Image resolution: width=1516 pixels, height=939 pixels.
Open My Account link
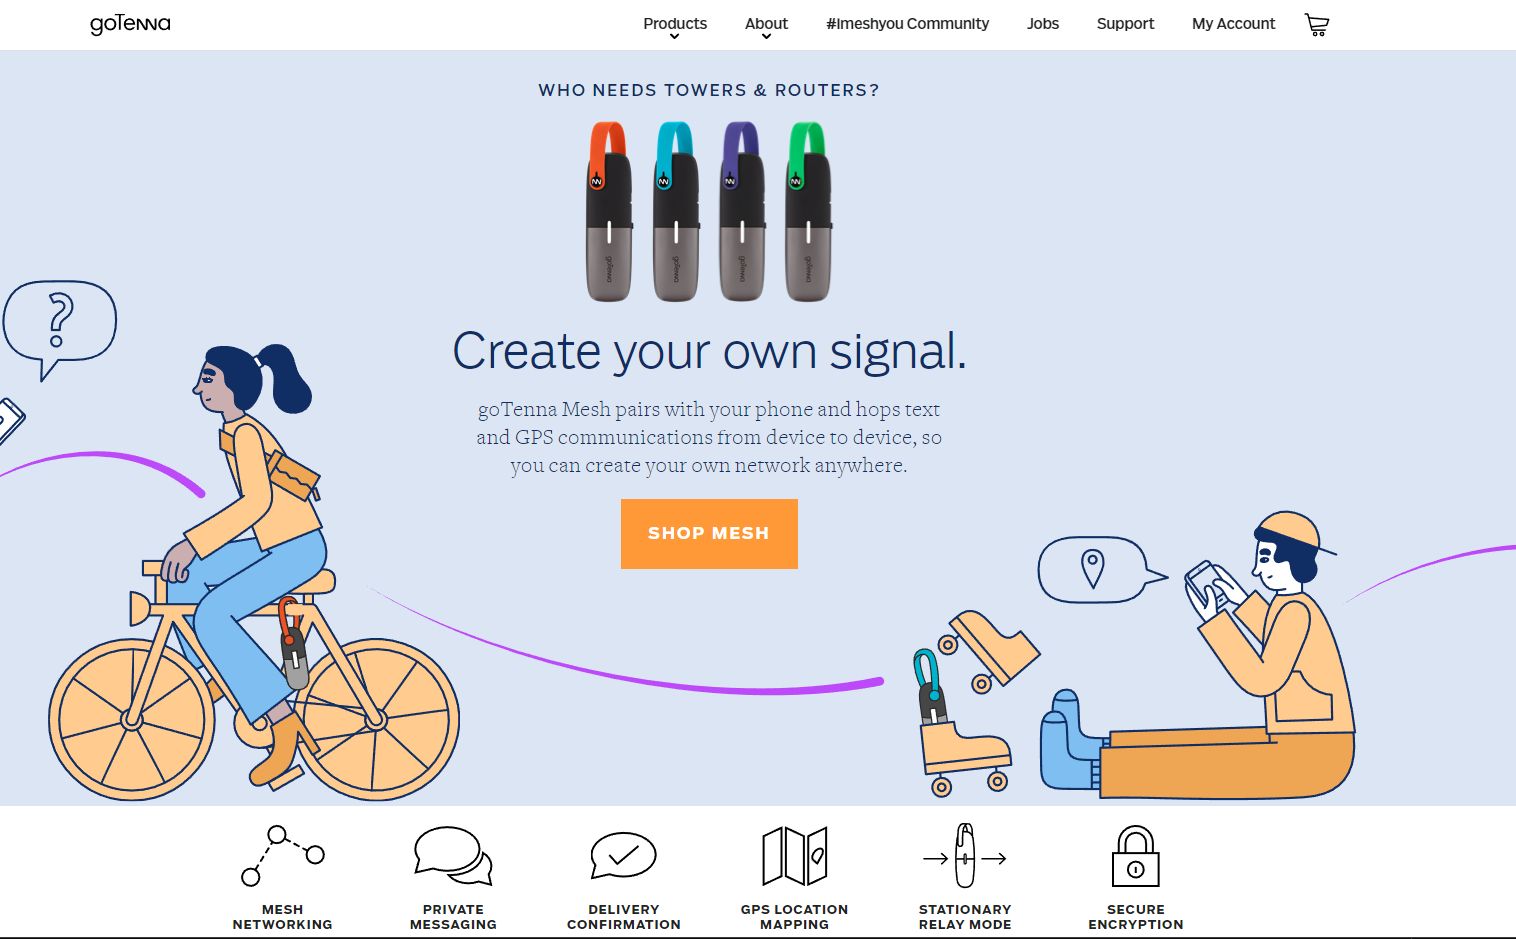1233,24
